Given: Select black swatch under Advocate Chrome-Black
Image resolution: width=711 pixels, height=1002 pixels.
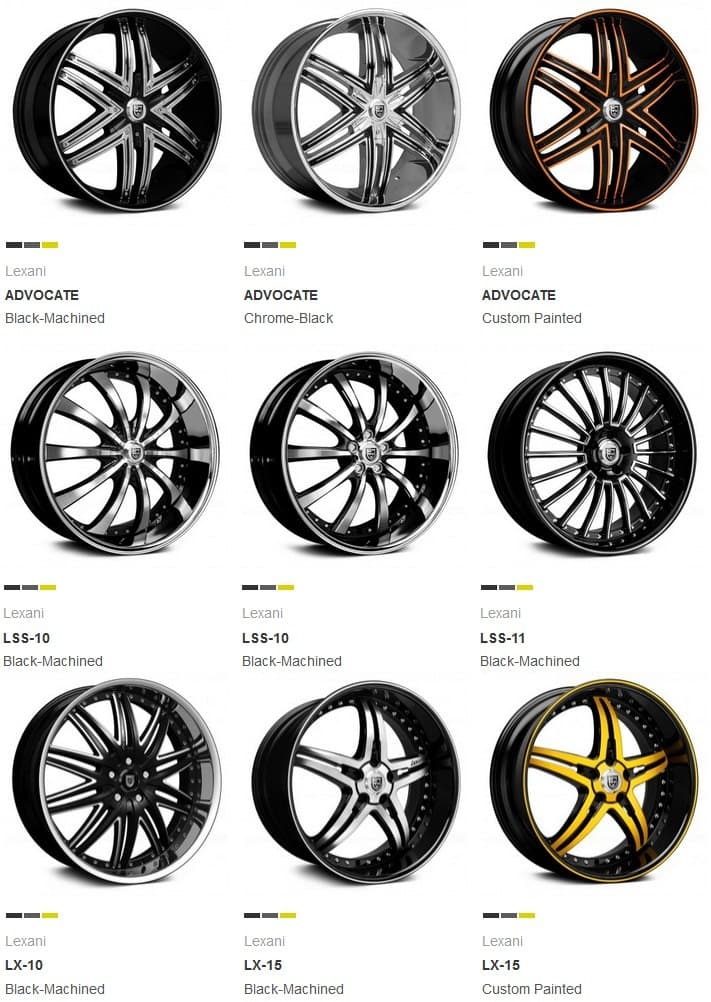Looking at the screenshot, I should [252, 245].
